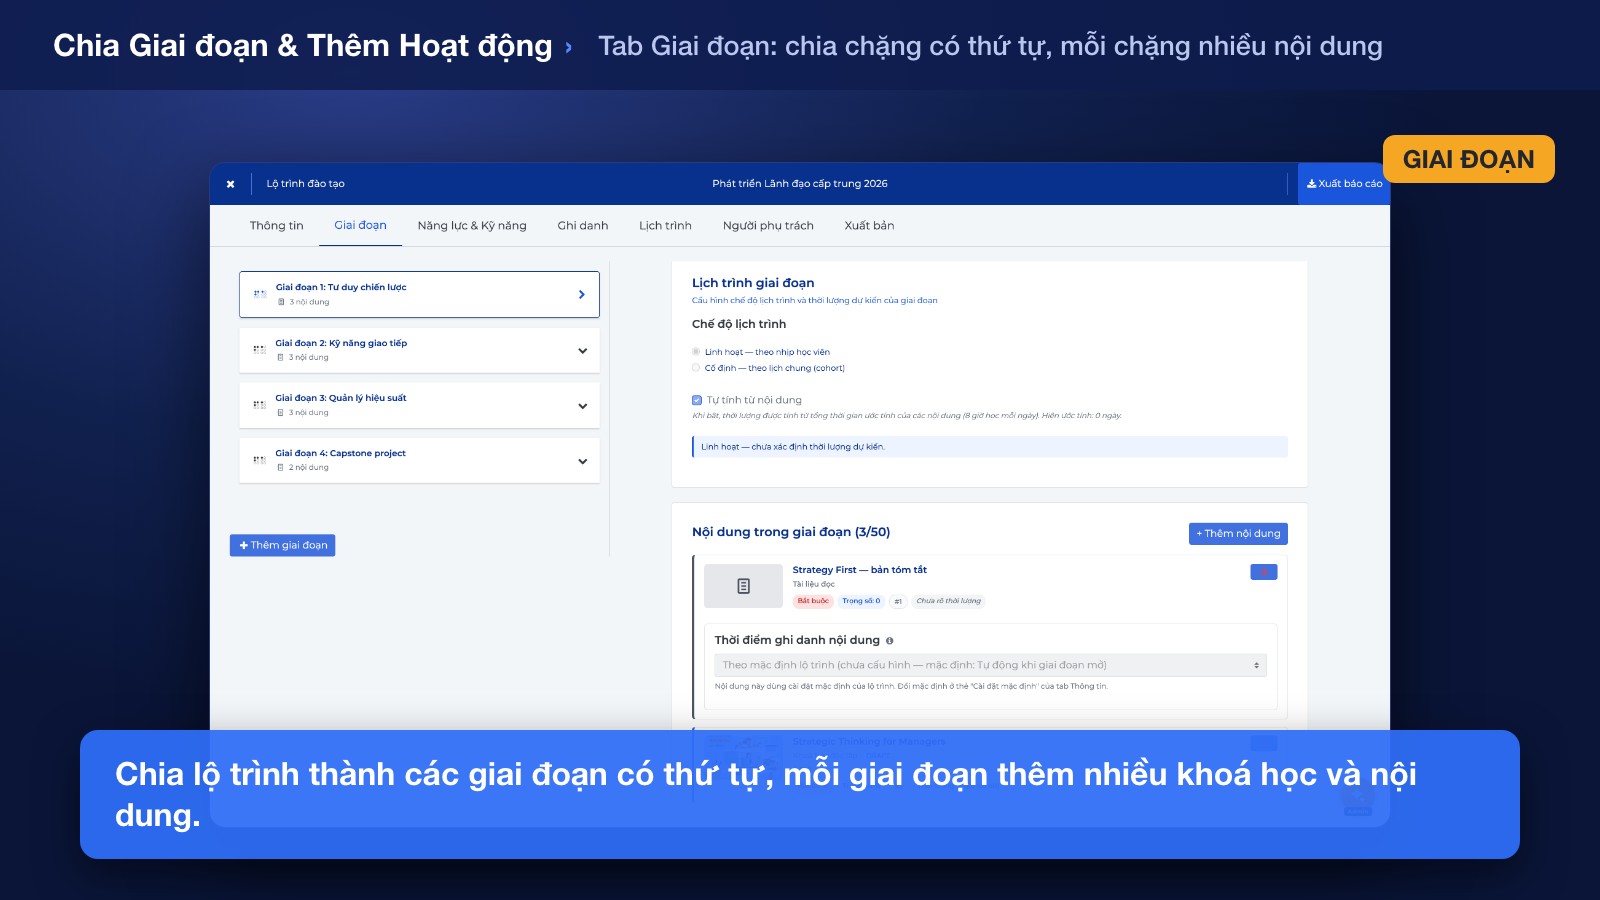The width and height of the screenshot is (1600, 900).
Task: Click the 'Trọng số: 0' badge
Action: point(861,601)
